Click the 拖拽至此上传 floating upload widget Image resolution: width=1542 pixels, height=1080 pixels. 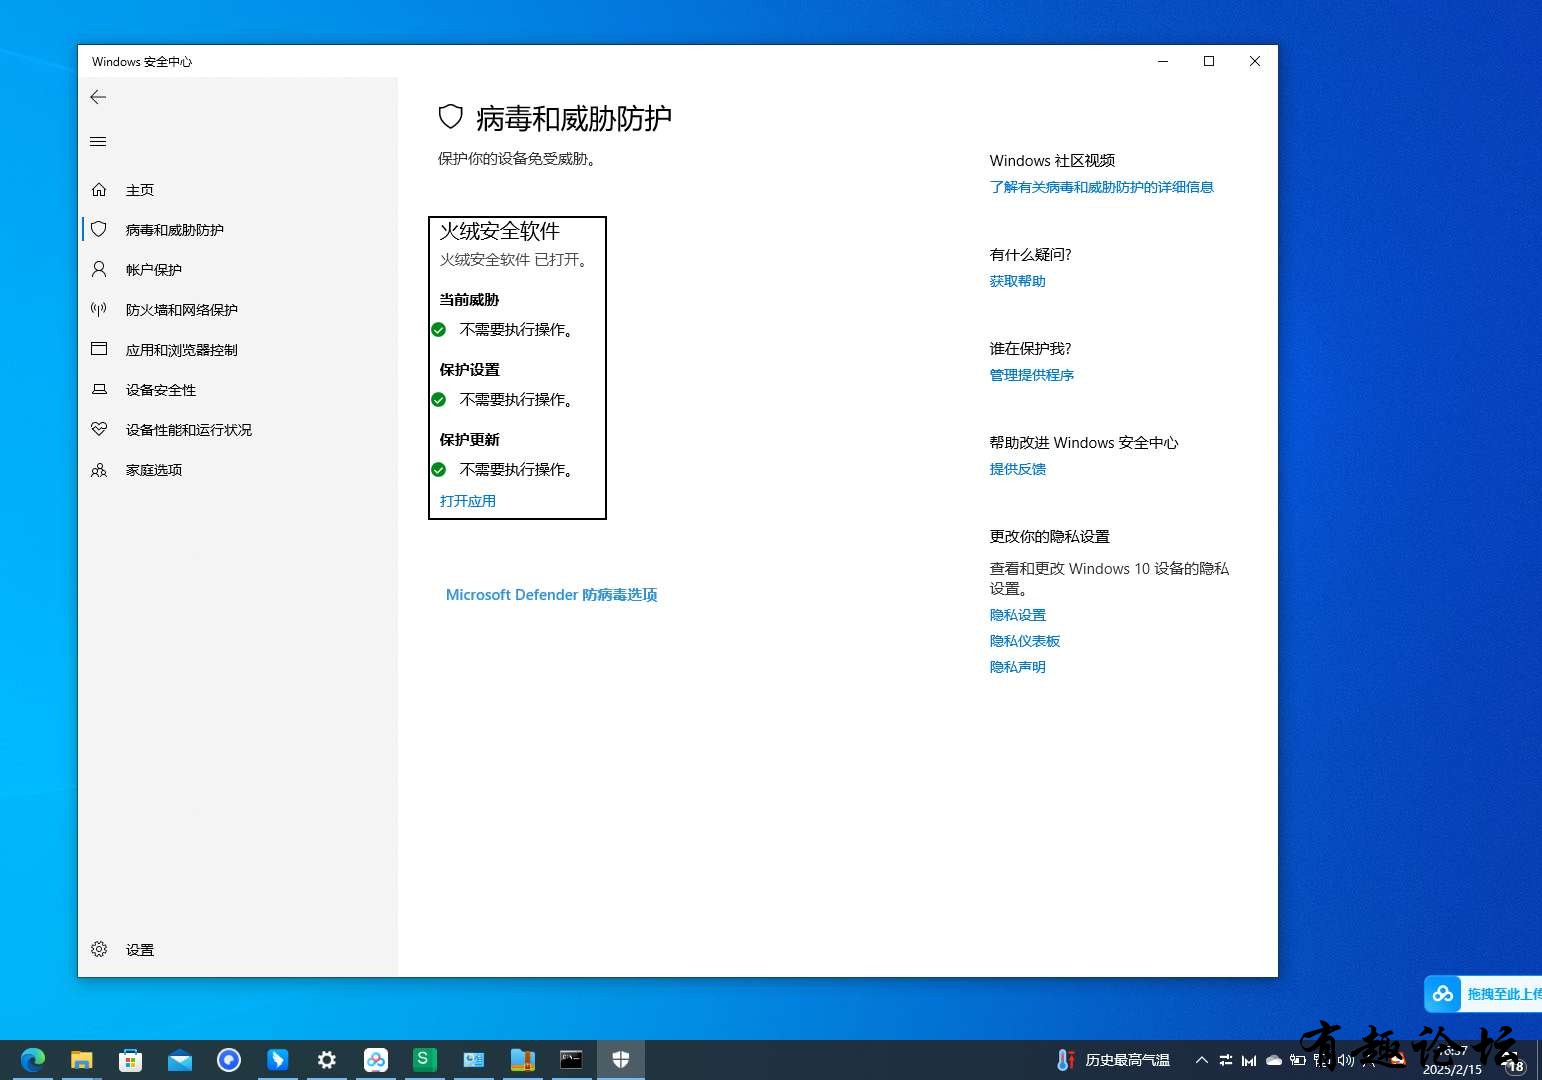(x=1483, y=994)
